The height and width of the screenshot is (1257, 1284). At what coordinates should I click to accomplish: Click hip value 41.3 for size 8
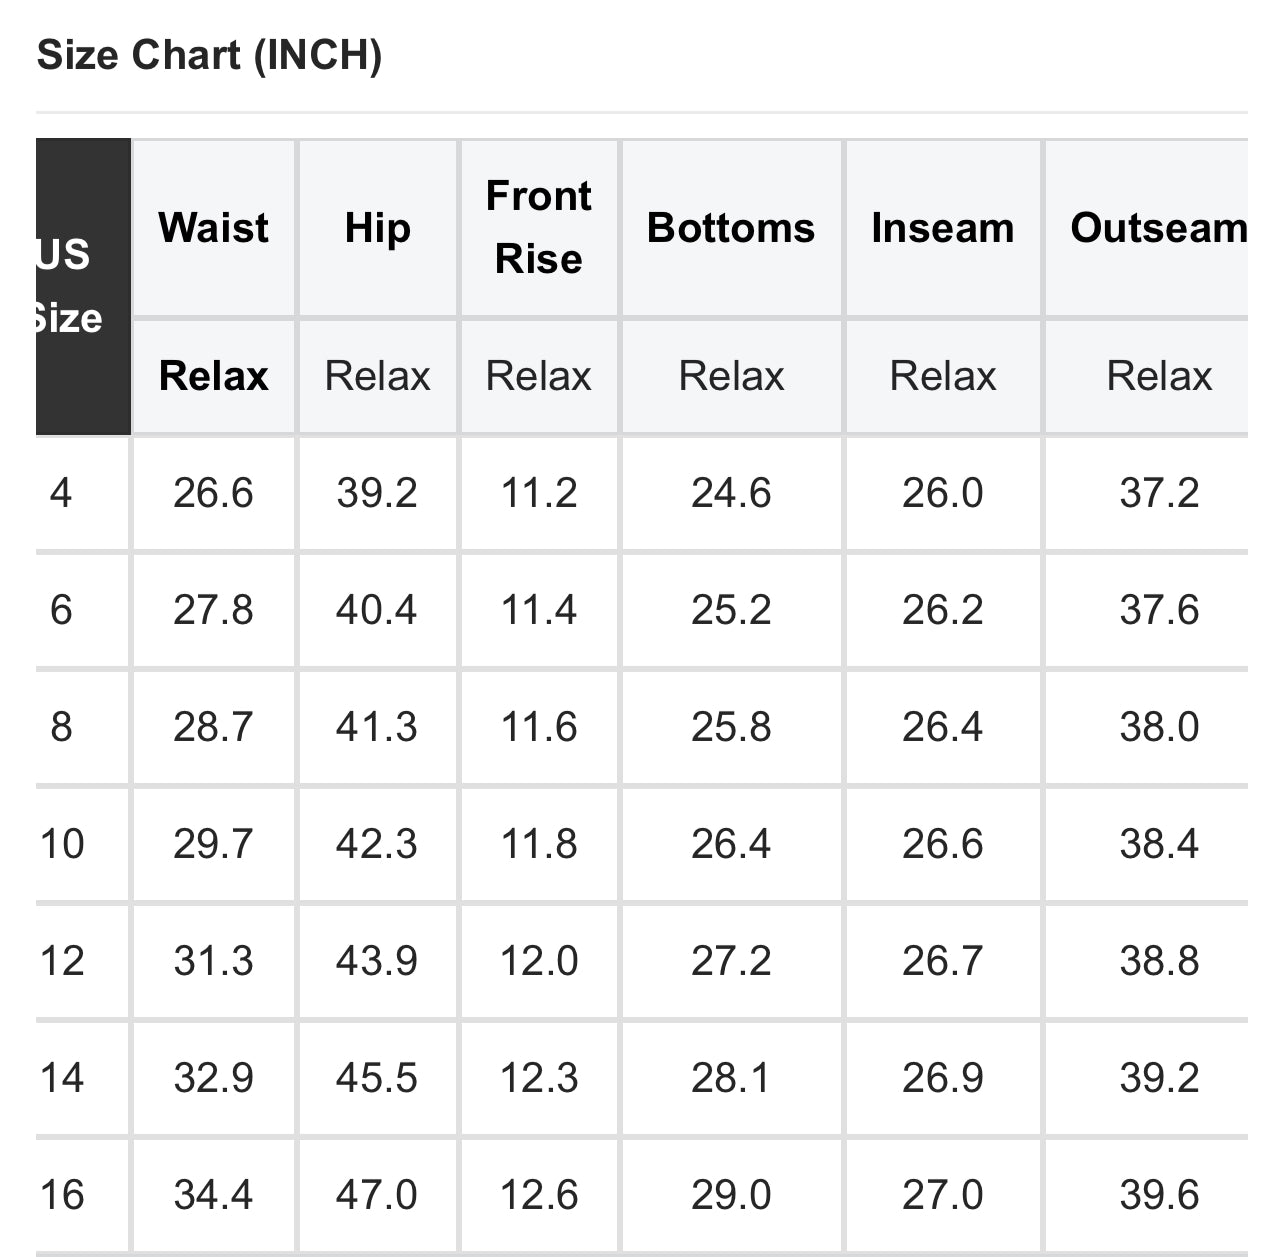click(376, 727)
